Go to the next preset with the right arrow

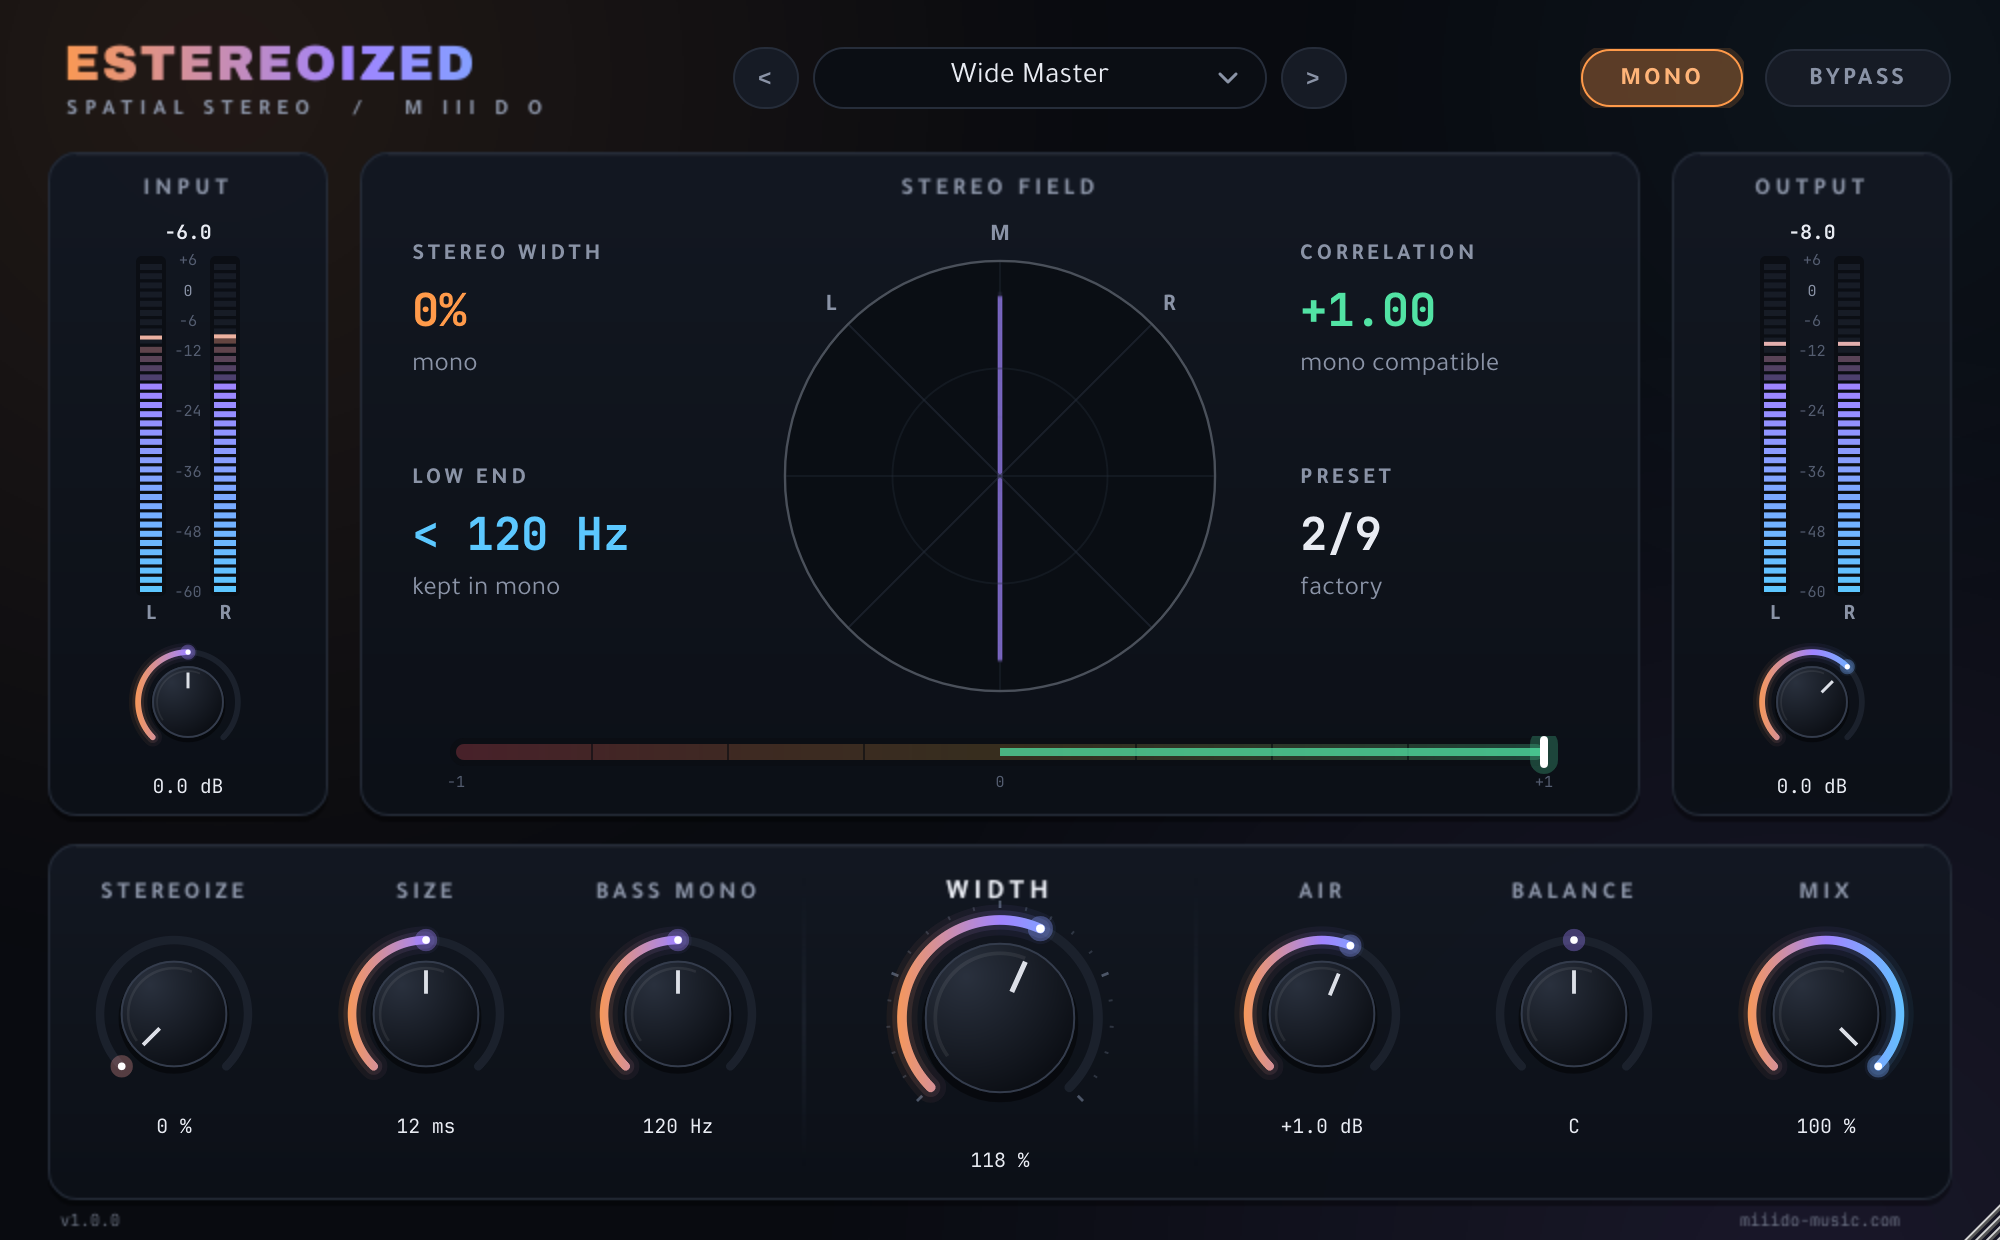pos(1313,78)
